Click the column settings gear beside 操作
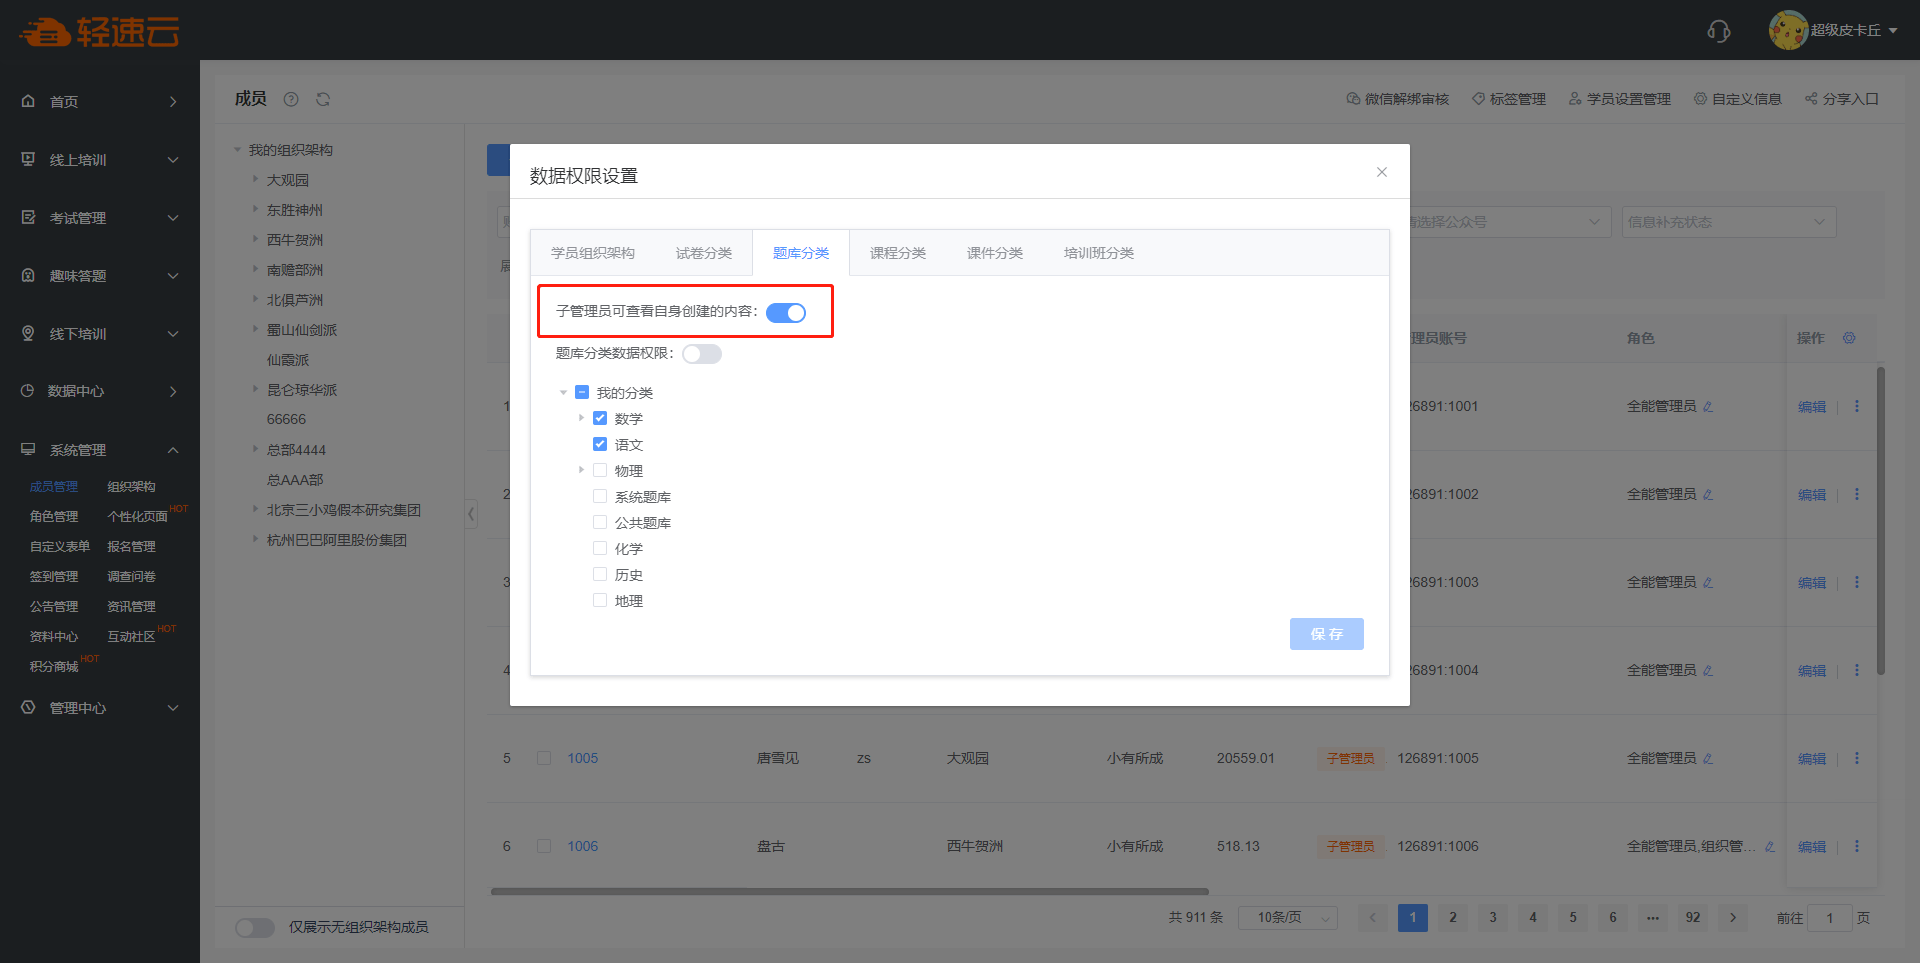This screenshot has height=963, width=1920. pos(1849,338)
